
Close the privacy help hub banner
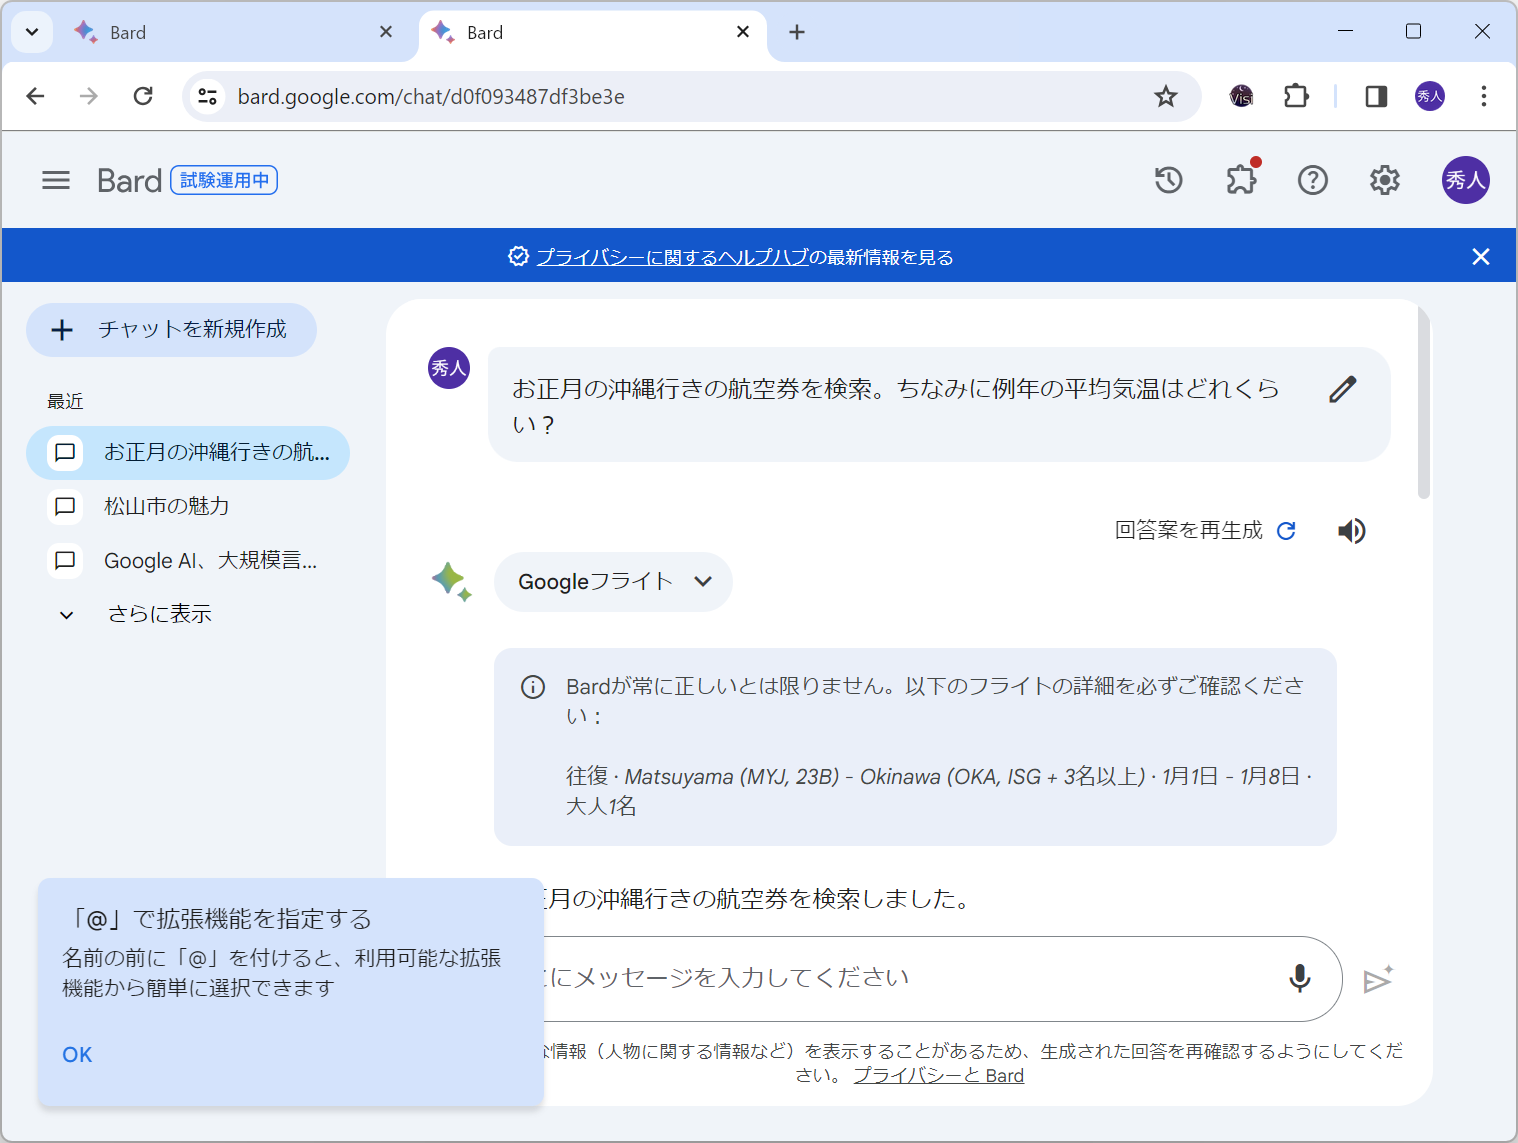pos(1481,256)
